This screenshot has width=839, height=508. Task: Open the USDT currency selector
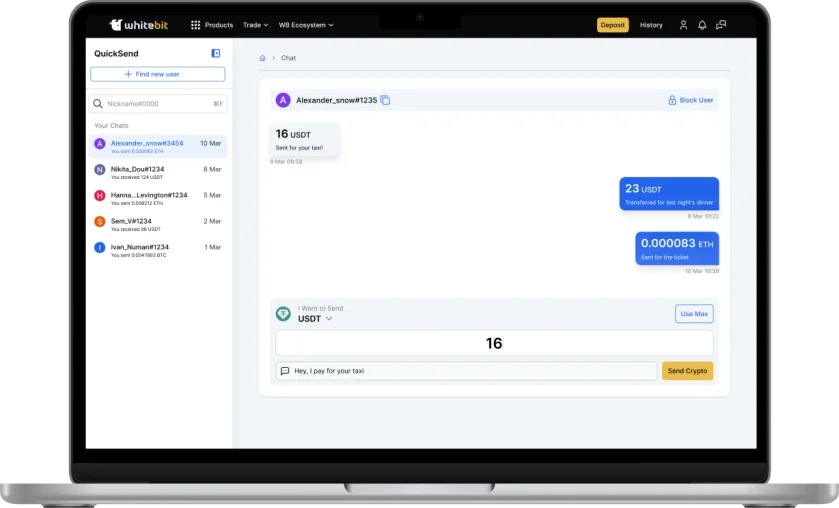pos(315,319)
